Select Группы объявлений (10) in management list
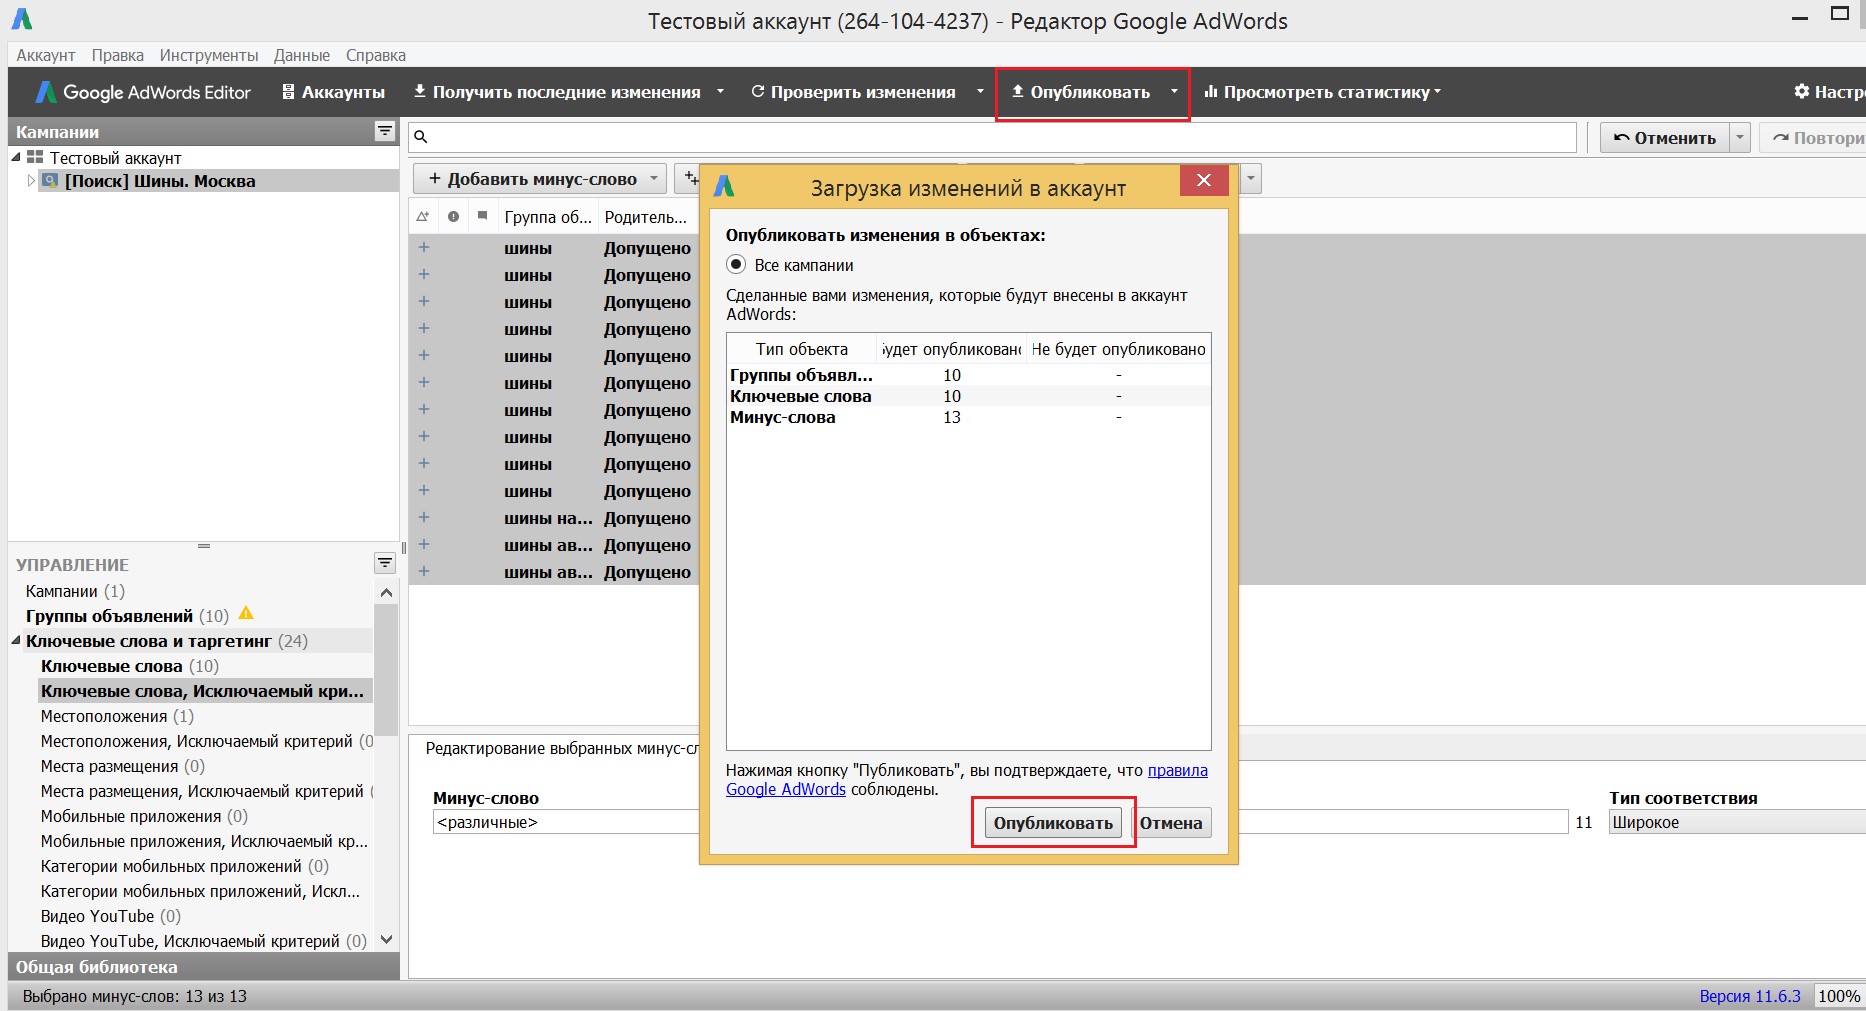This screenshot has width=1866, height=1011. 127,616
